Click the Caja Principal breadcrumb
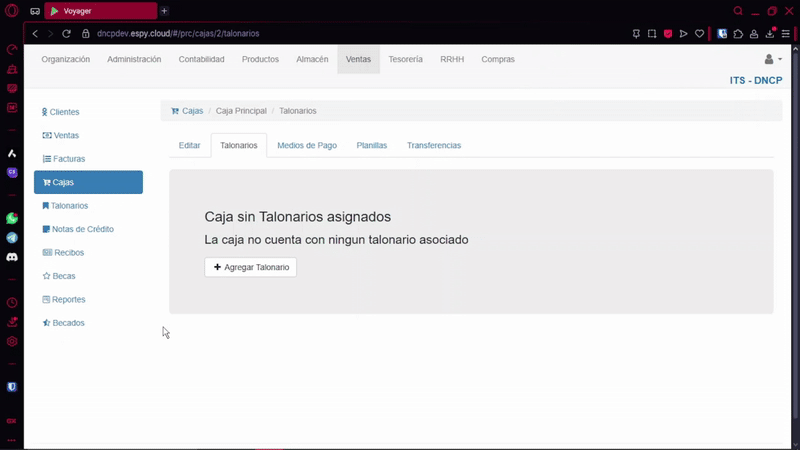This screenshot has height=450, width=800. coord(241,111)
